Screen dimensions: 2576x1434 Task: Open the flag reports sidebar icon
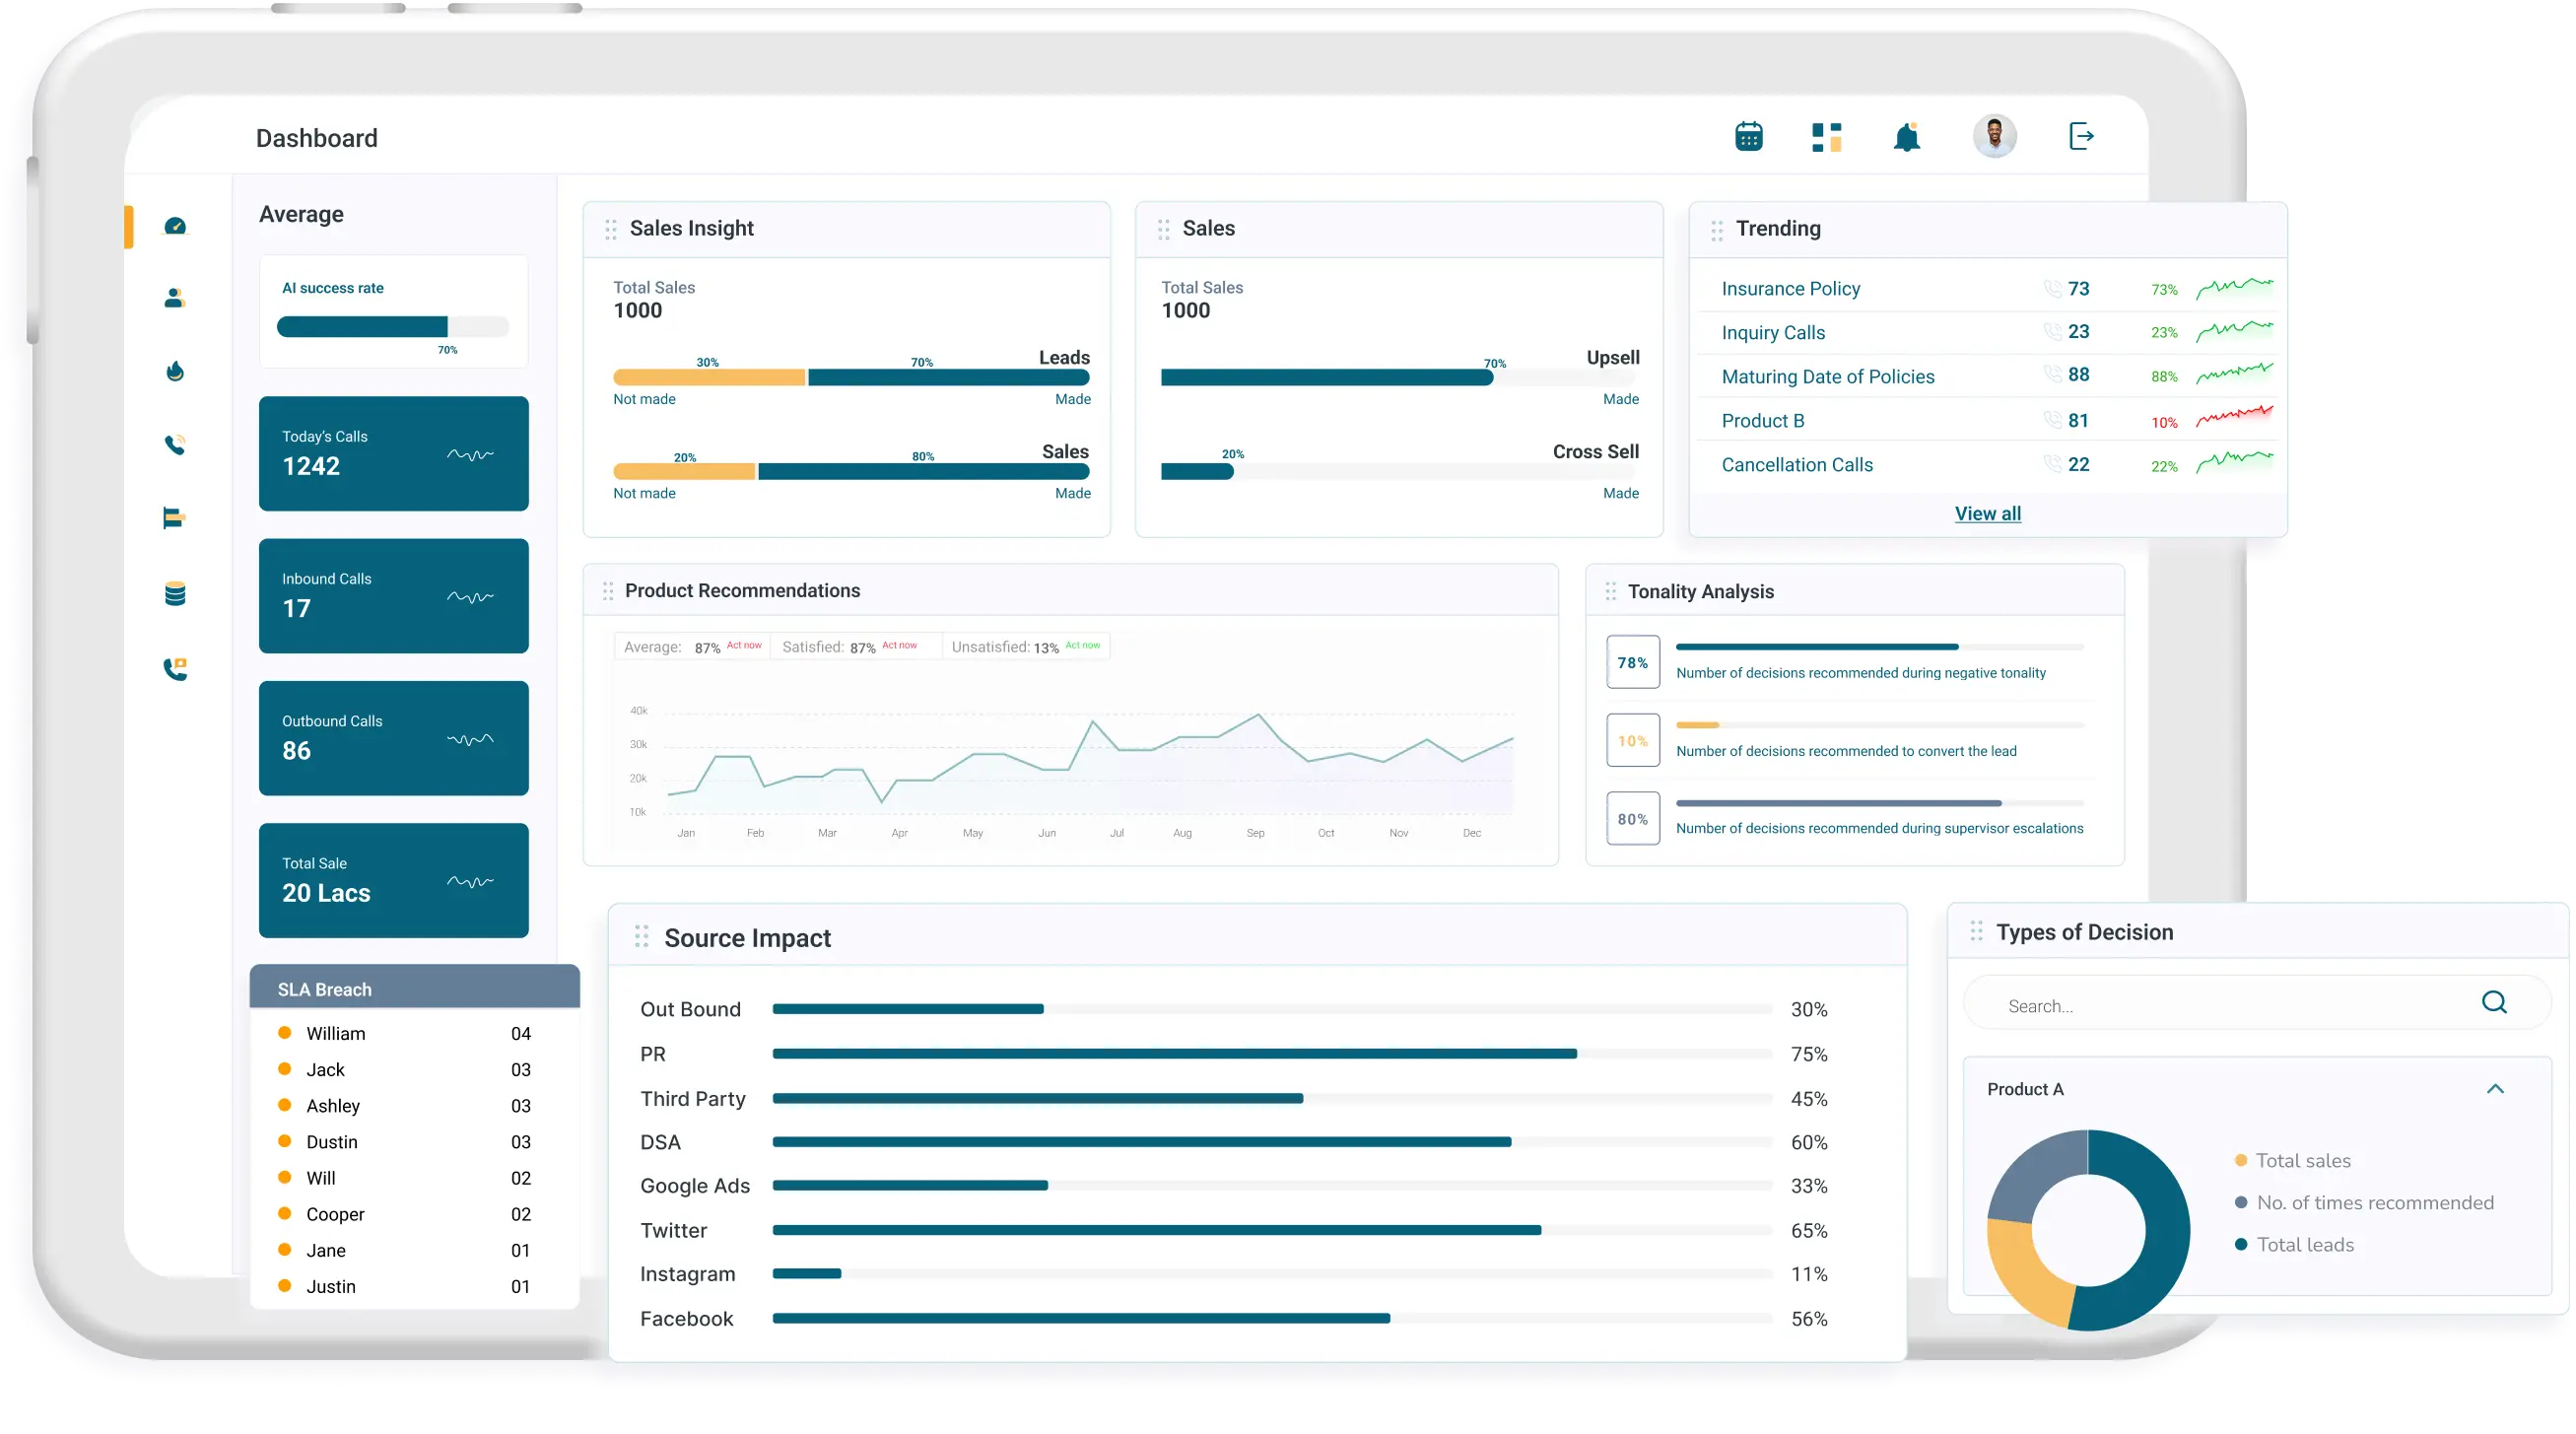tap(174, 518)
